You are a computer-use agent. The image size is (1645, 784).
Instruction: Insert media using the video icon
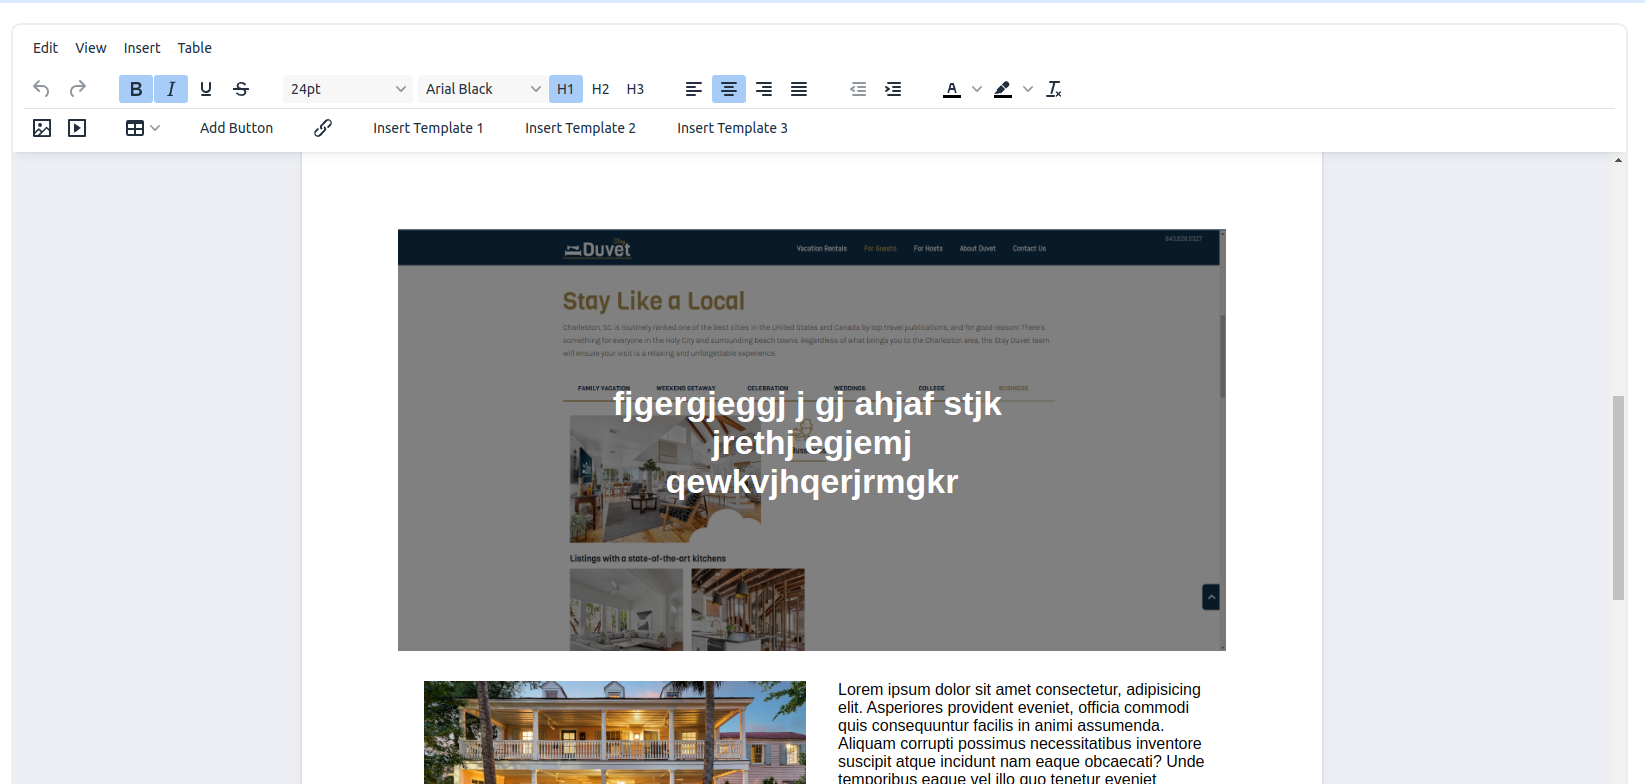point(77,128)
